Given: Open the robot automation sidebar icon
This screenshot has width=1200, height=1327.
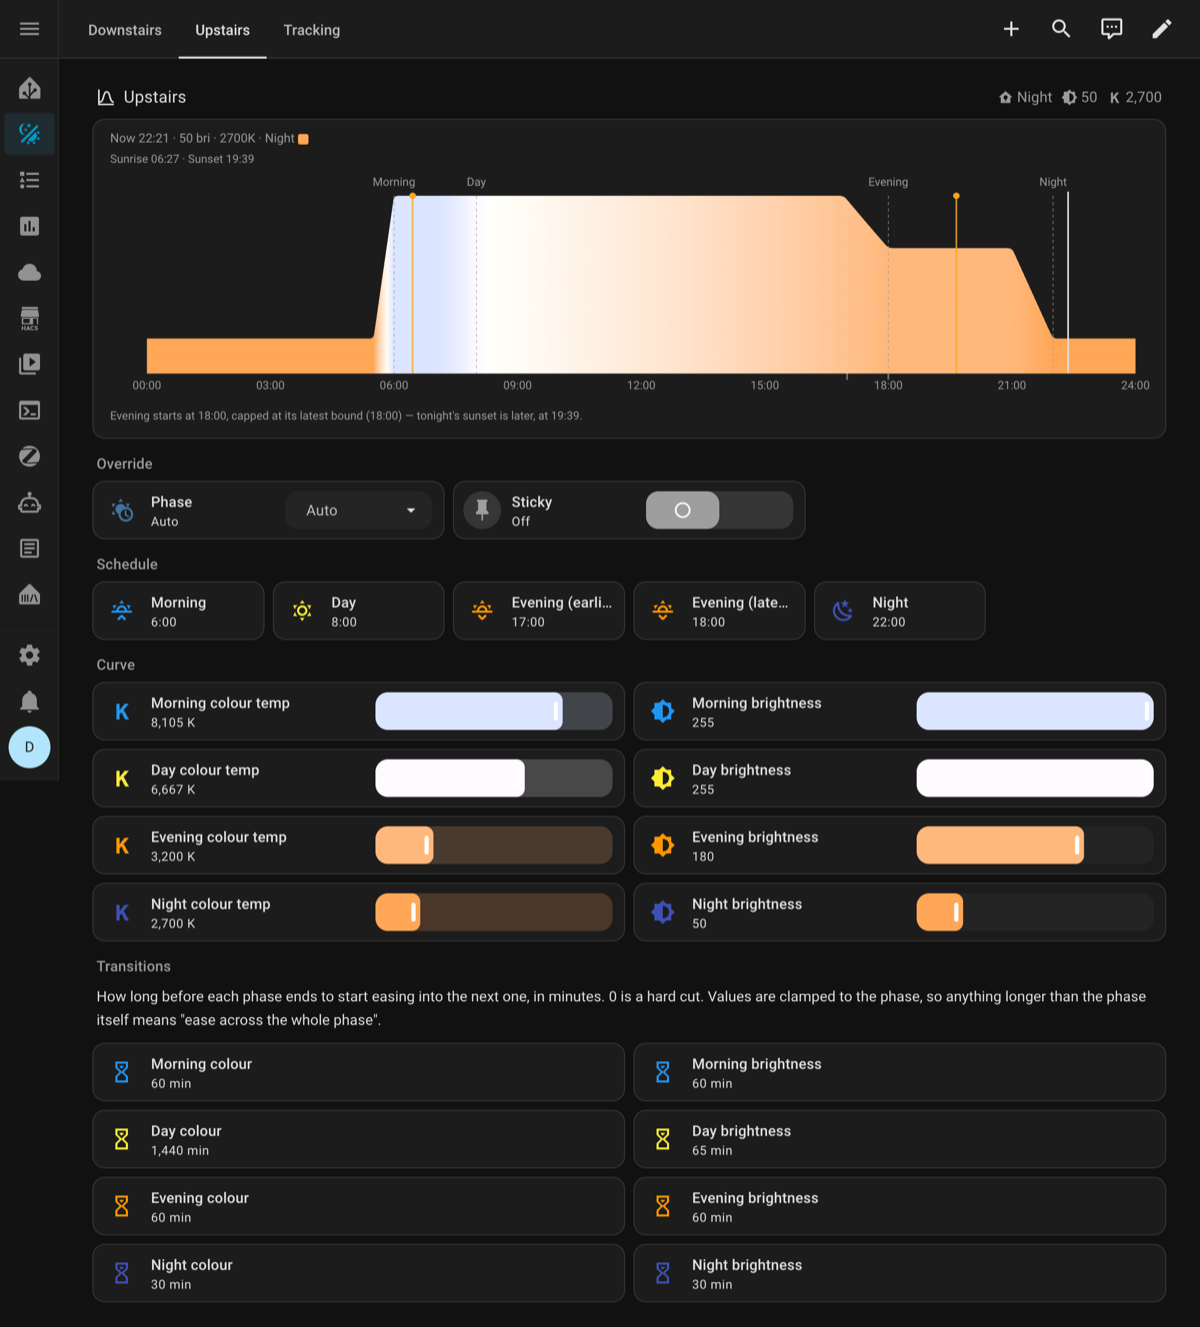Looking at the screenshot, I should 29,502.
